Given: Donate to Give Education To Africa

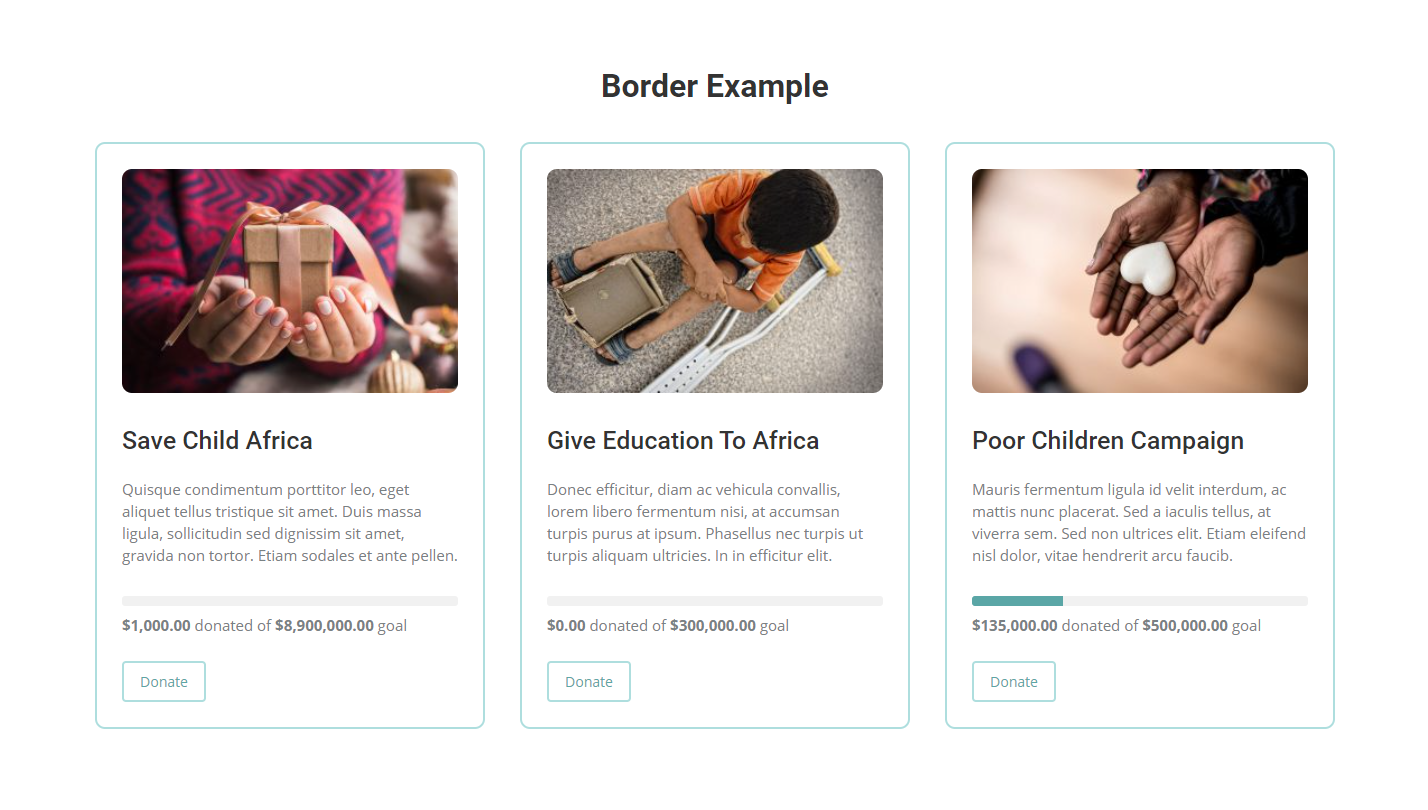Looking at the screenshot, I should [589, 682].
